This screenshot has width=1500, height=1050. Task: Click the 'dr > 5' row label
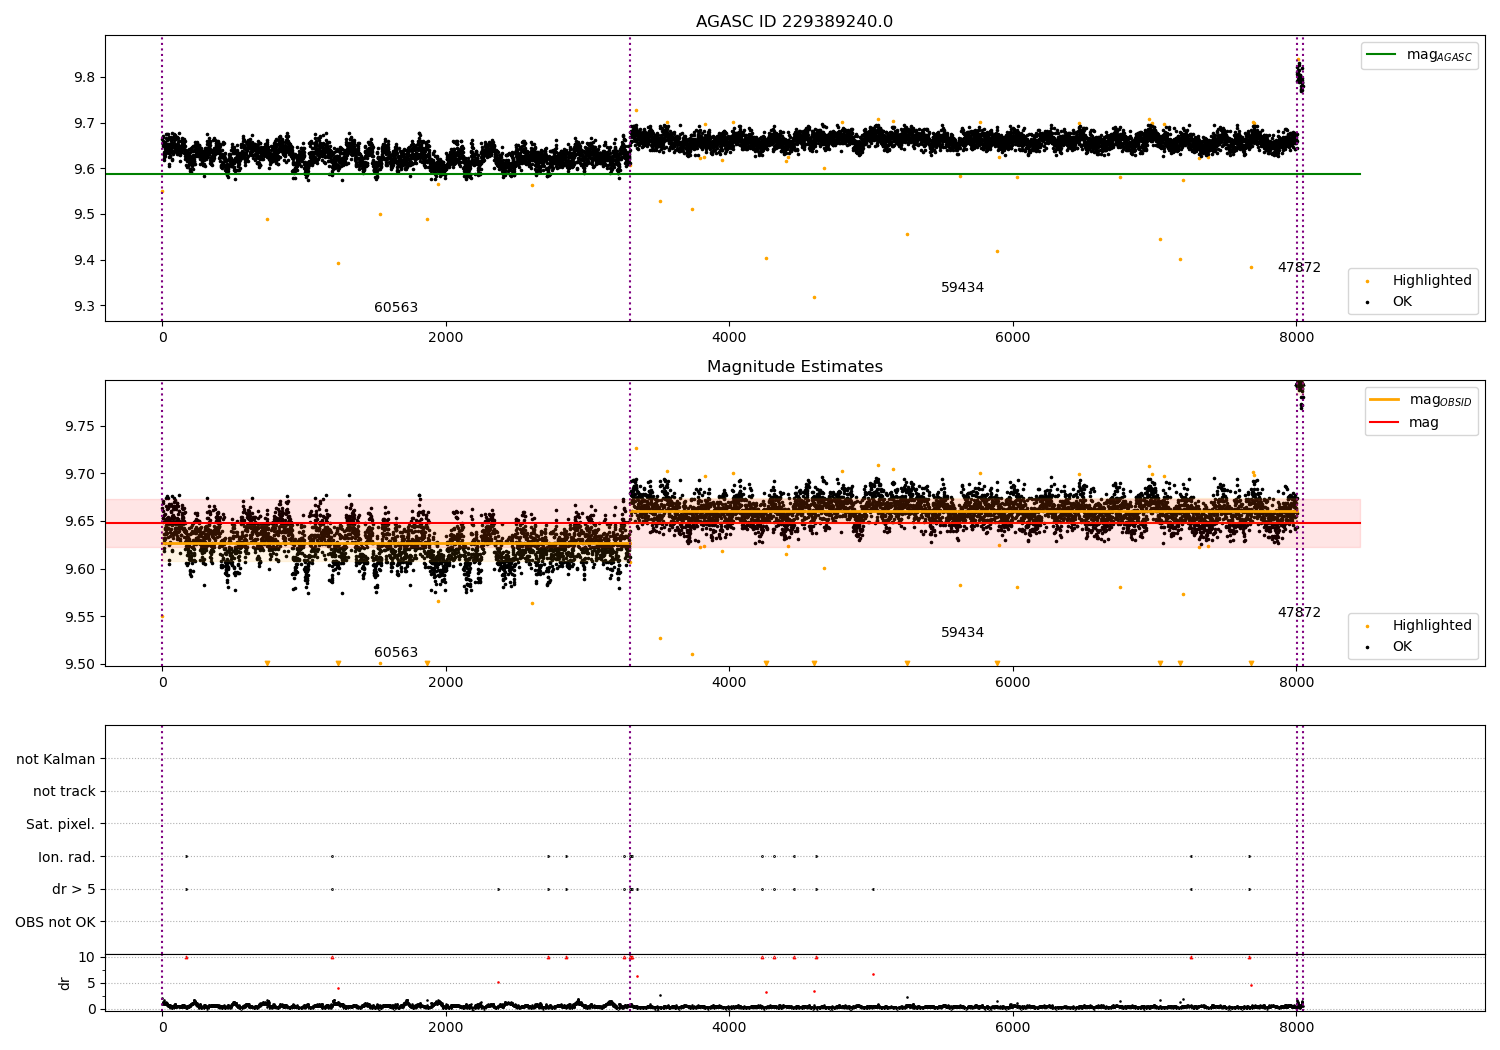coord(74,890)
